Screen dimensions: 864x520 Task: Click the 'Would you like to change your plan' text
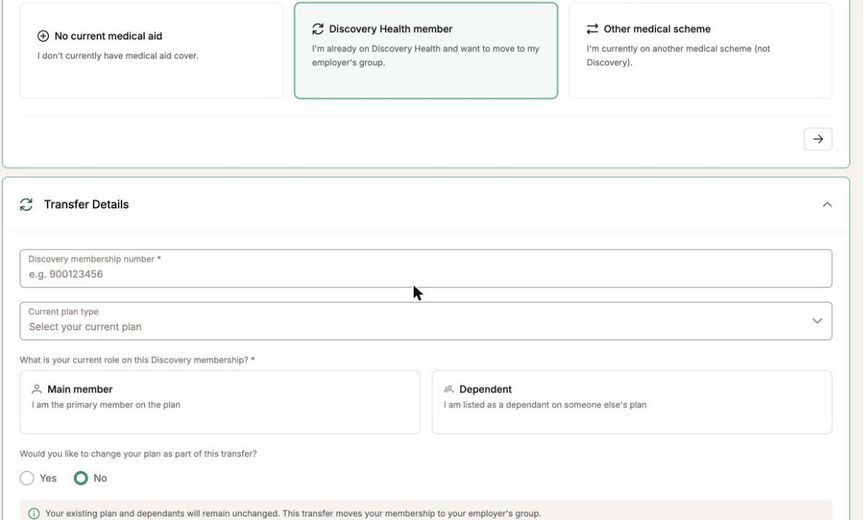[138, 454]
